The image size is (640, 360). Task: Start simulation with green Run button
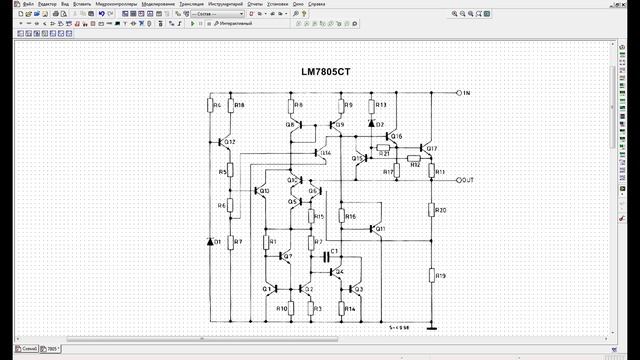(x=193, y=24)
